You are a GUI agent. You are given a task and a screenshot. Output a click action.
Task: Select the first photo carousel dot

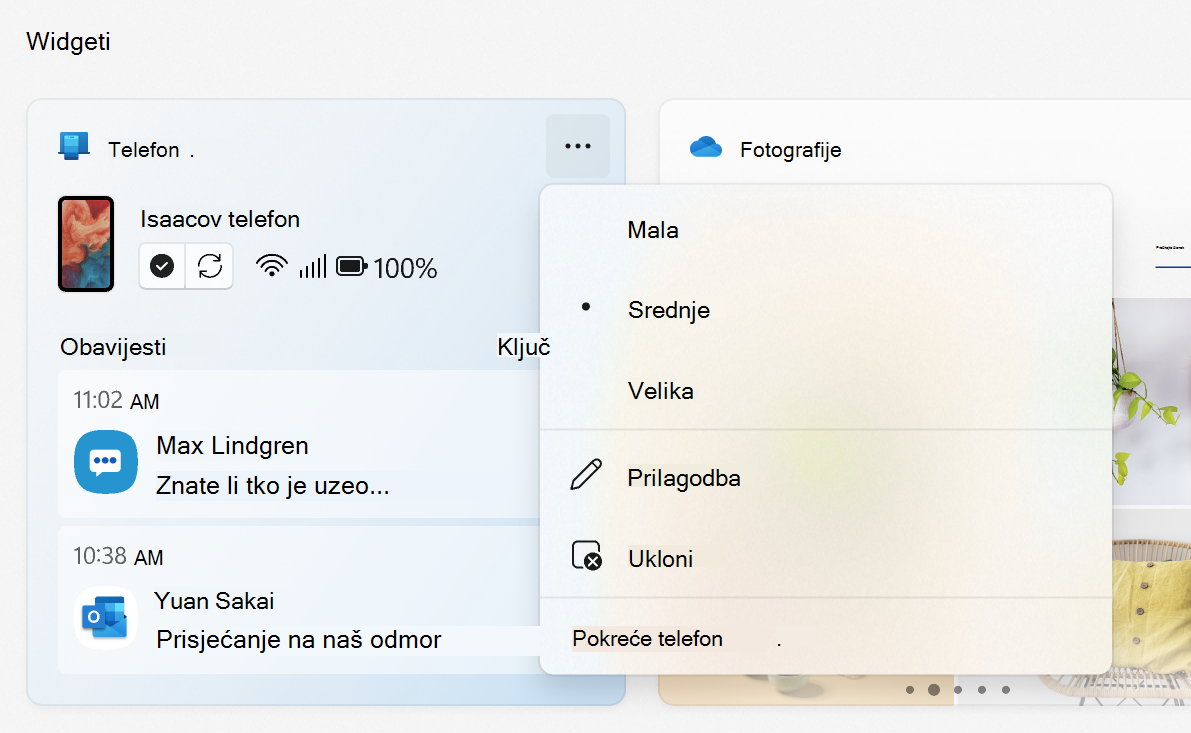910,690
